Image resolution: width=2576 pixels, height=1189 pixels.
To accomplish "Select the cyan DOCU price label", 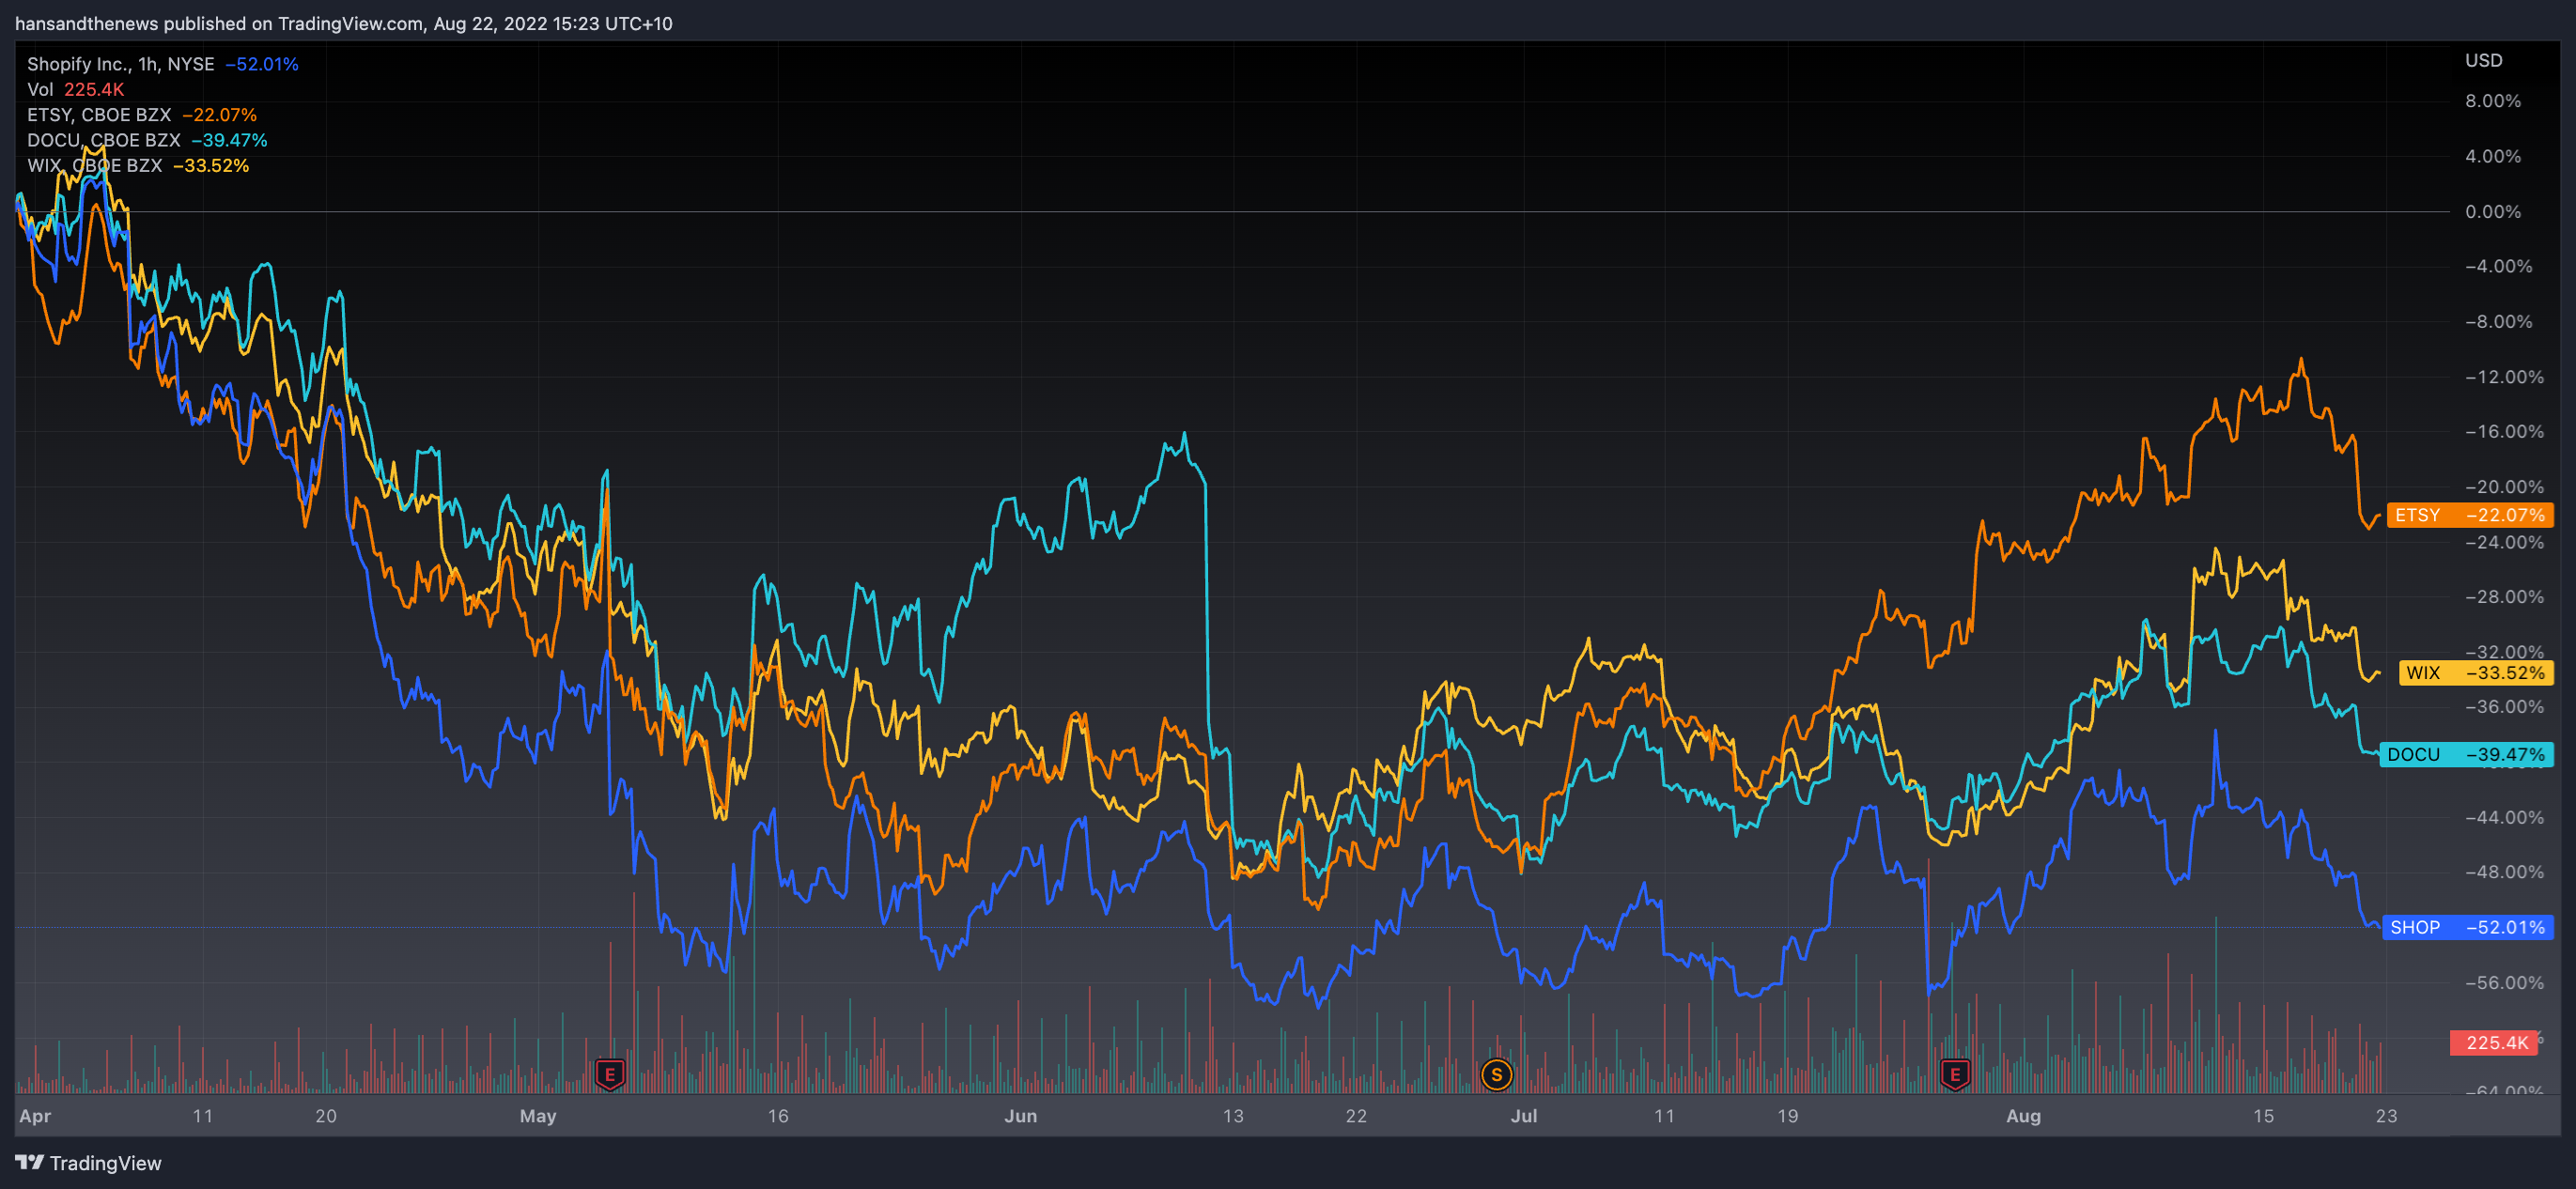I will 2465,755.
